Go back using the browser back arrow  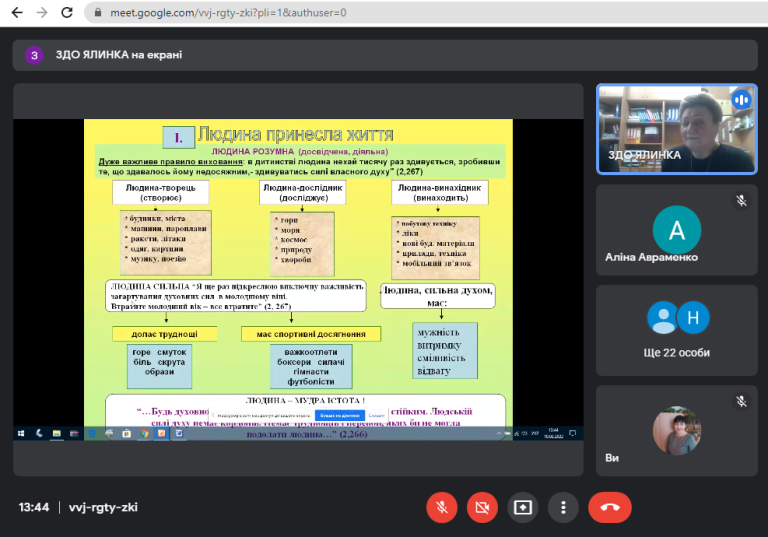coord(17,12)
